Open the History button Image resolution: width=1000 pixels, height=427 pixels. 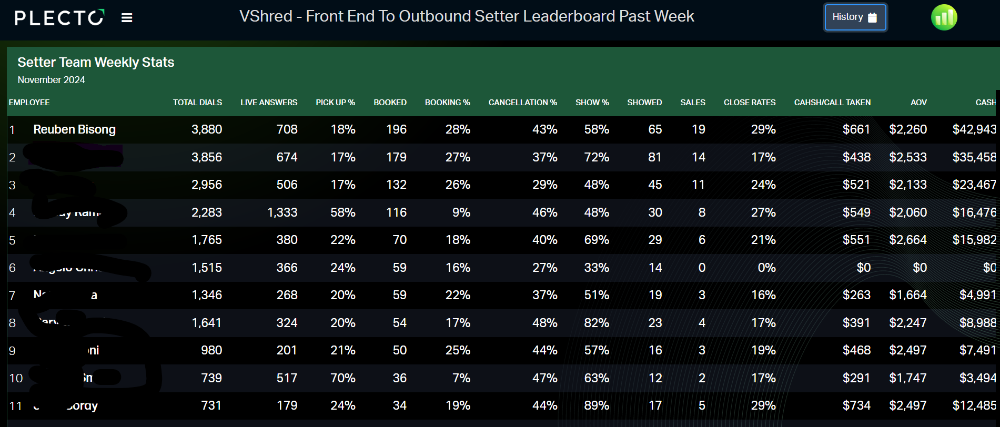click(x=855, y=17)
